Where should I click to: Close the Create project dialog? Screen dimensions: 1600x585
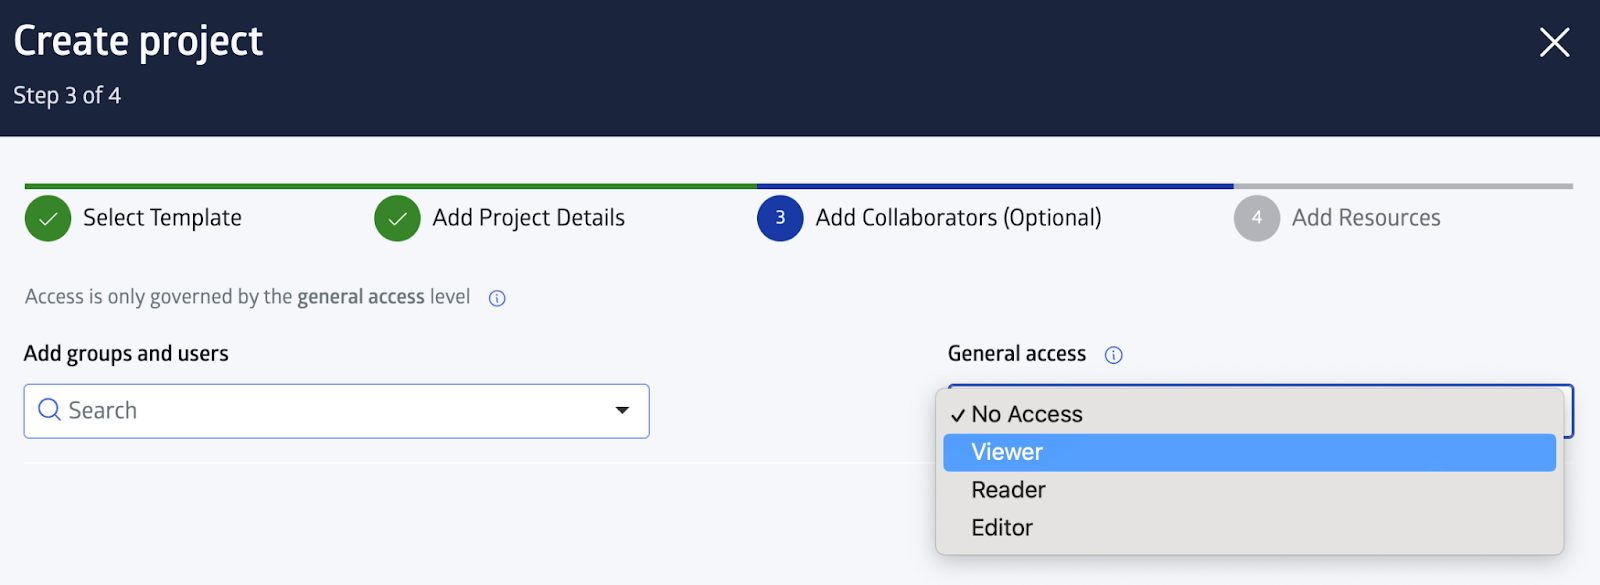1554,42
